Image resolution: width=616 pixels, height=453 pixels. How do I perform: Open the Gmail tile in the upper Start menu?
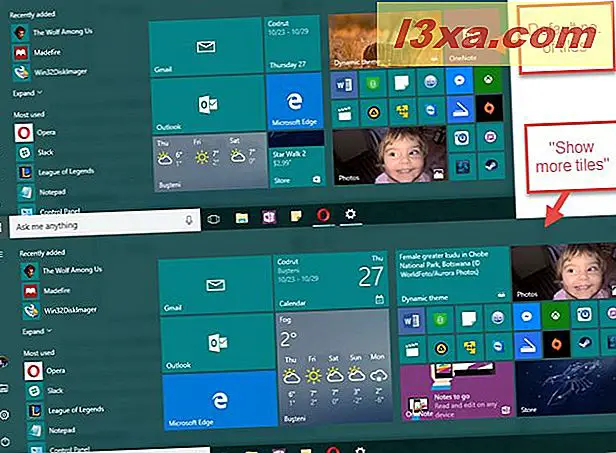pos(205,48)
